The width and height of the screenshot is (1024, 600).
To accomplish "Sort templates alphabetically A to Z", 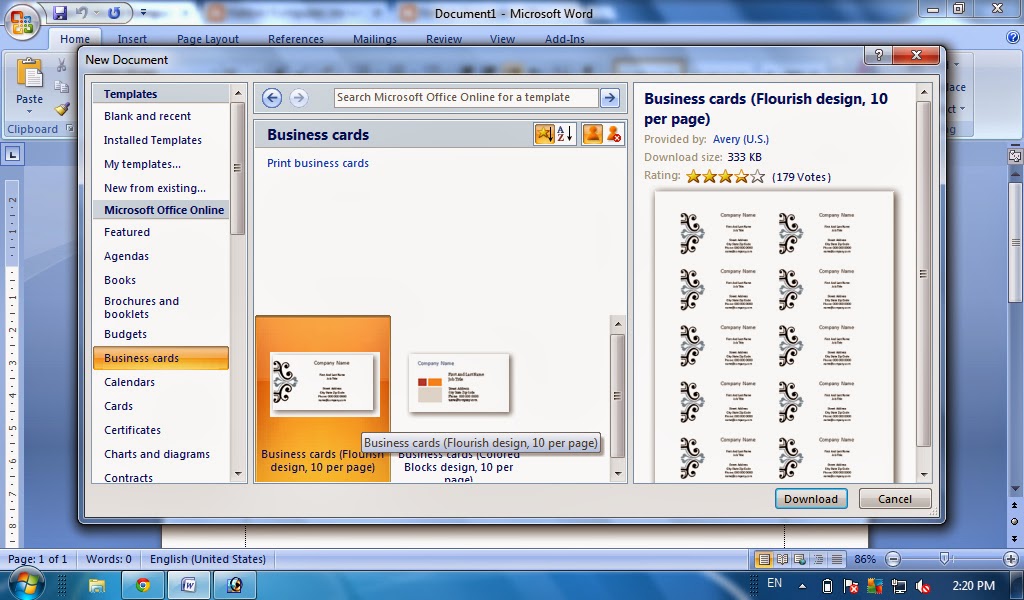I will tap(566, 134).
